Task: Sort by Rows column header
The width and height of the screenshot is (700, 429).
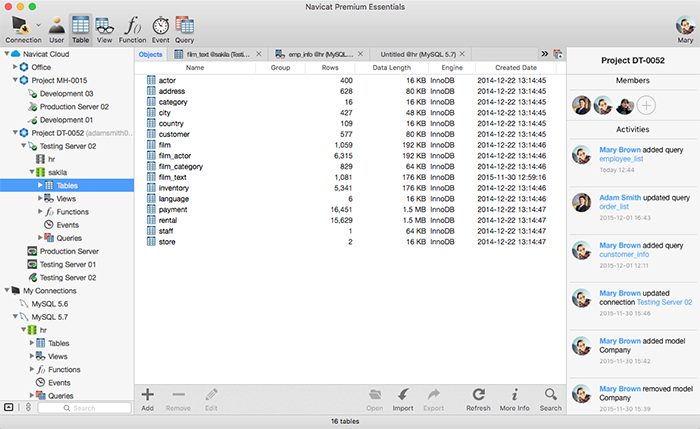Action: click(x=330, y=67)
